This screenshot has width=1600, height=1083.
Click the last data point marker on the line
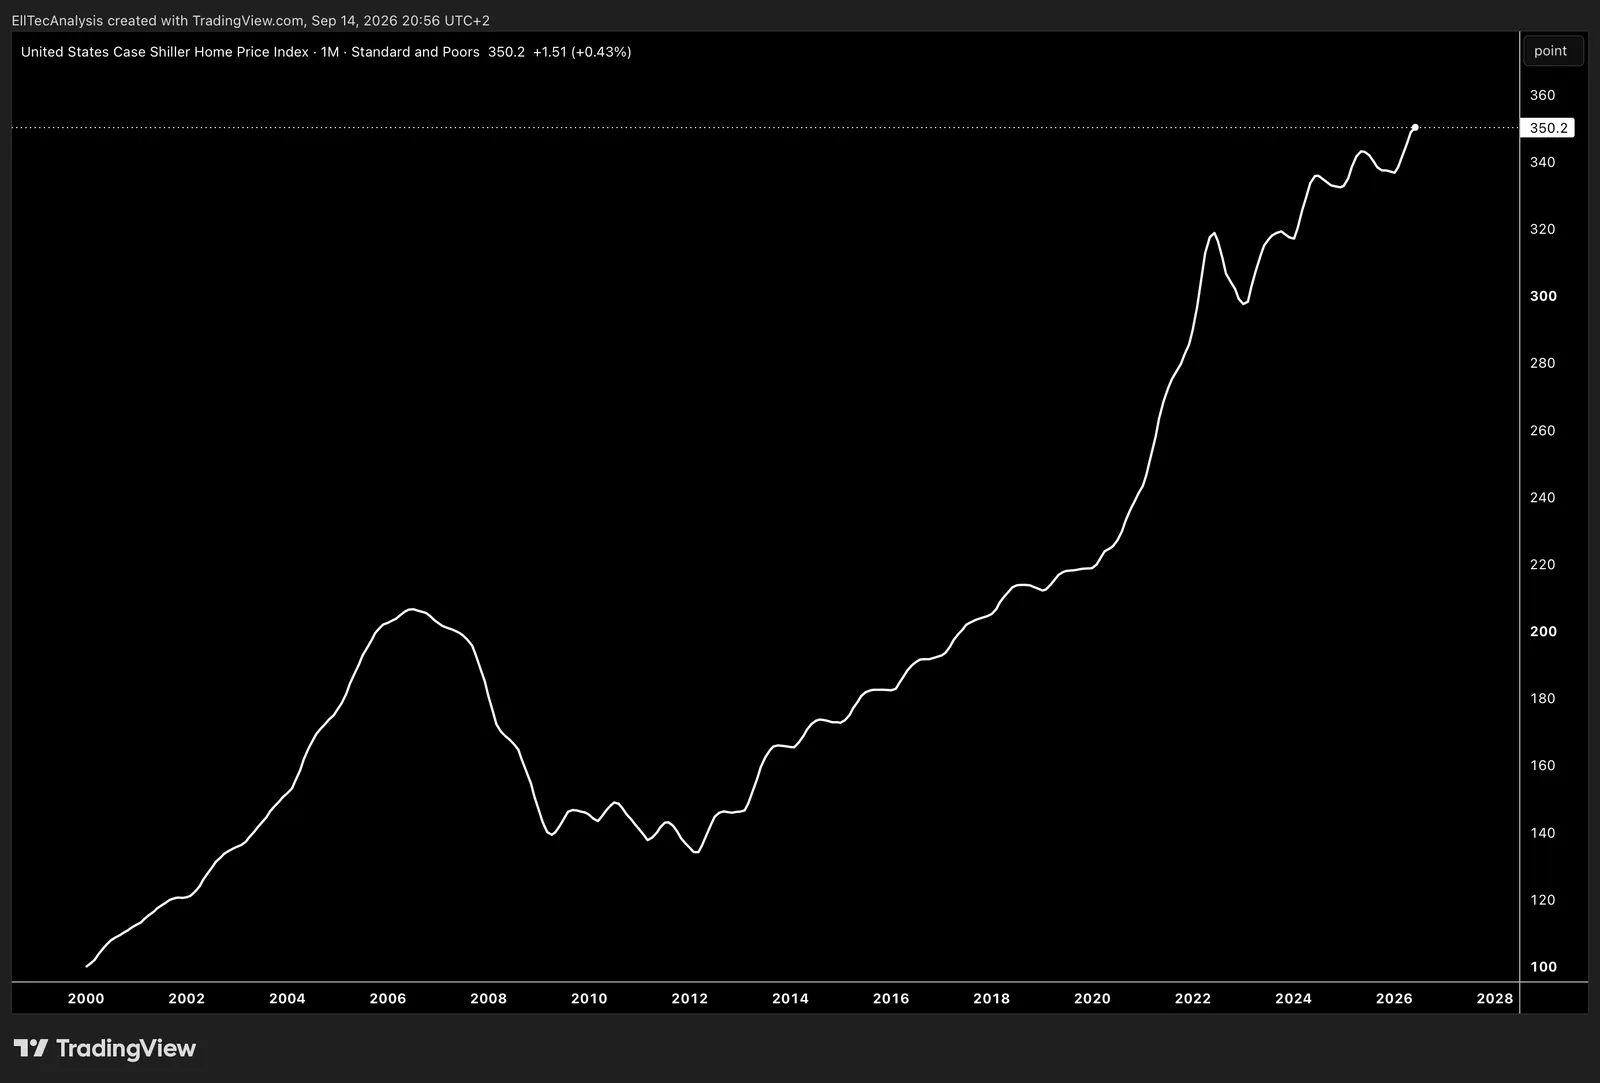[1415, 128]
